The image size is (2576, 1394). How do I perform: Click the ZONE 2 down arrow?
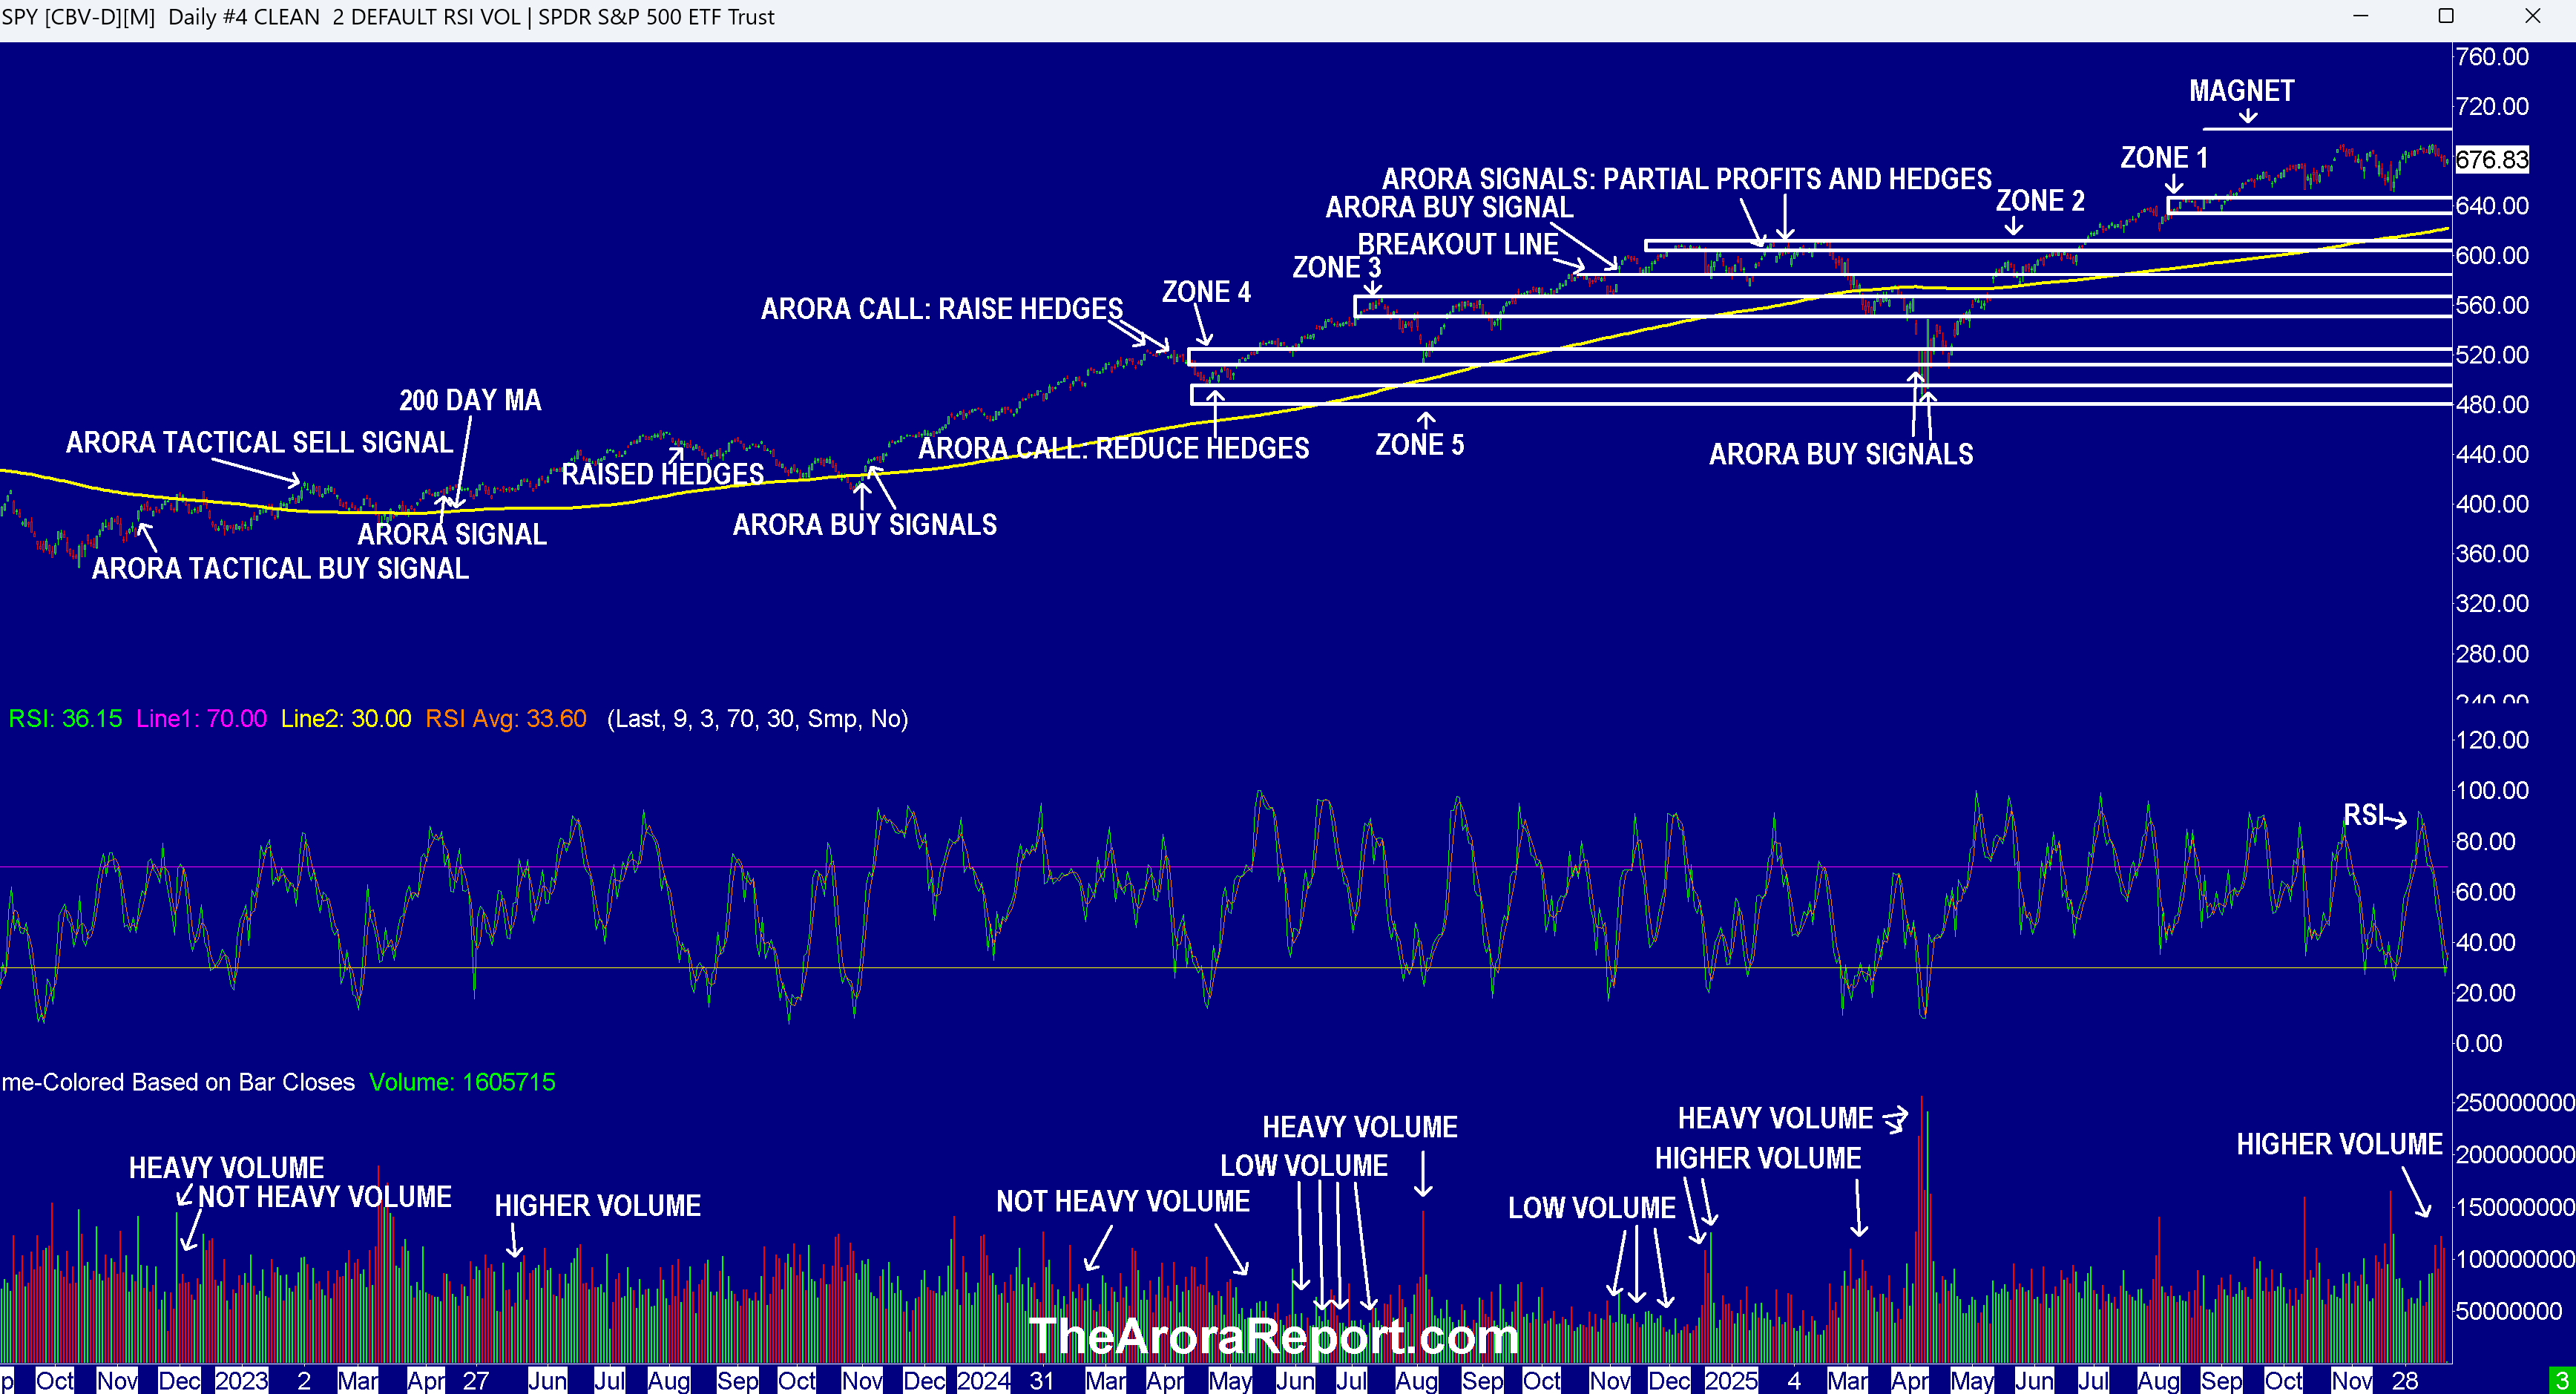[x=2014, y=227]
